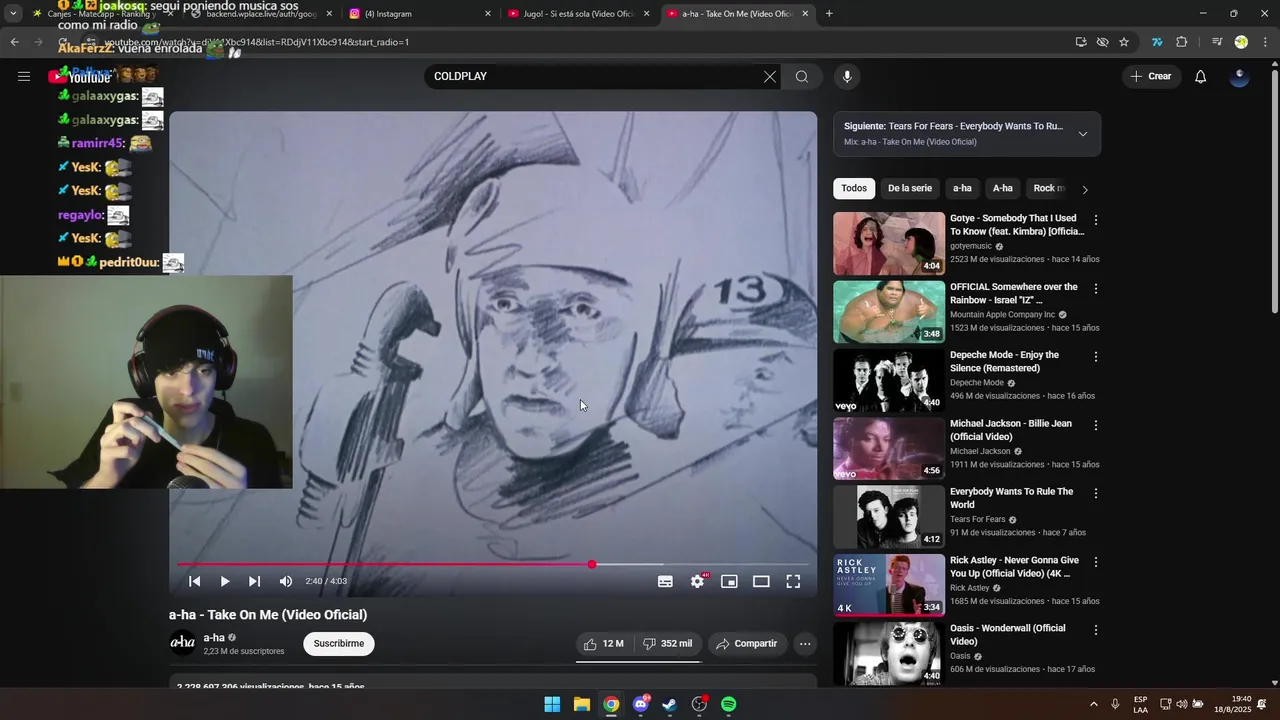Open player settings gear
The width and height of the screenshot is (1280, 720).
[x=698, y=581]
